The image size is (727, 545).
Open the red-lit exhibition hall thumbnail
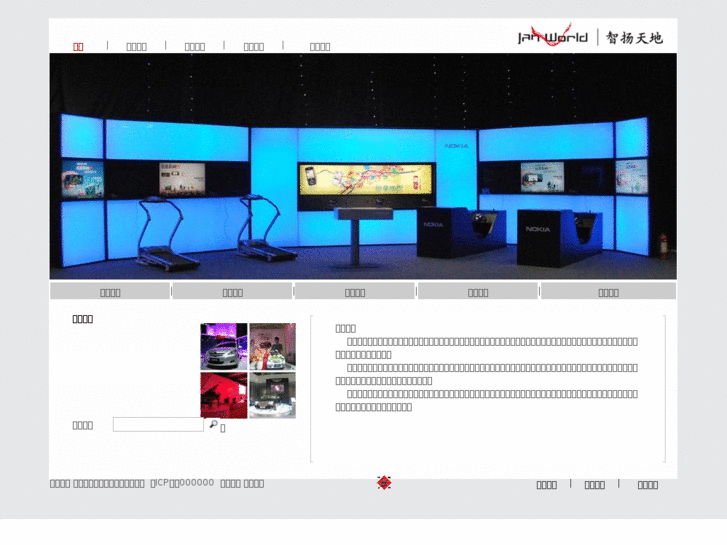[224, 395]
